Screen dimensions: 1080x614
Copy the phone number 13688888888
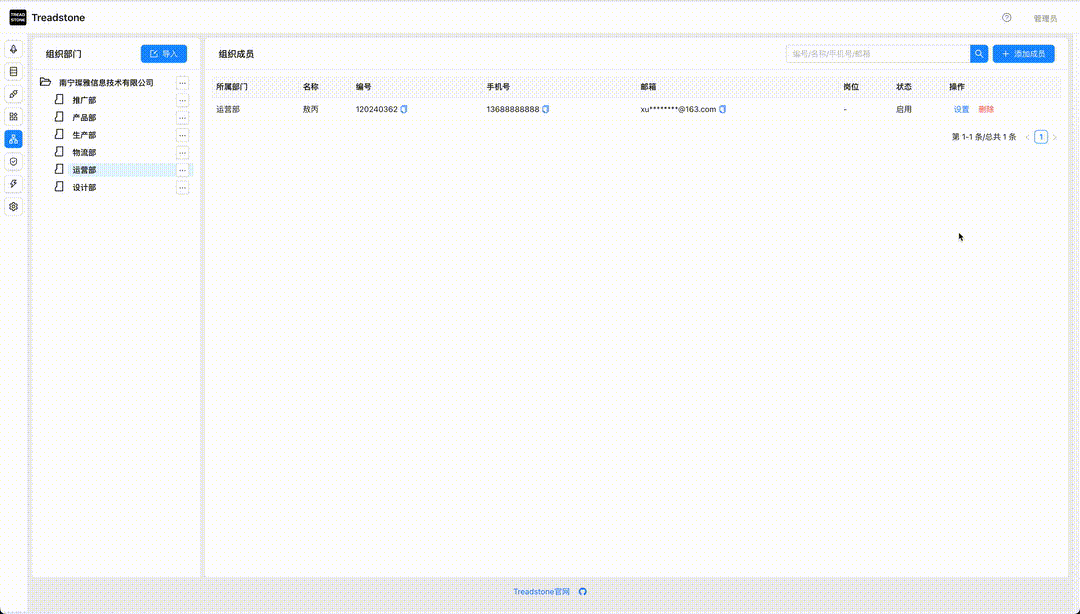546,109
